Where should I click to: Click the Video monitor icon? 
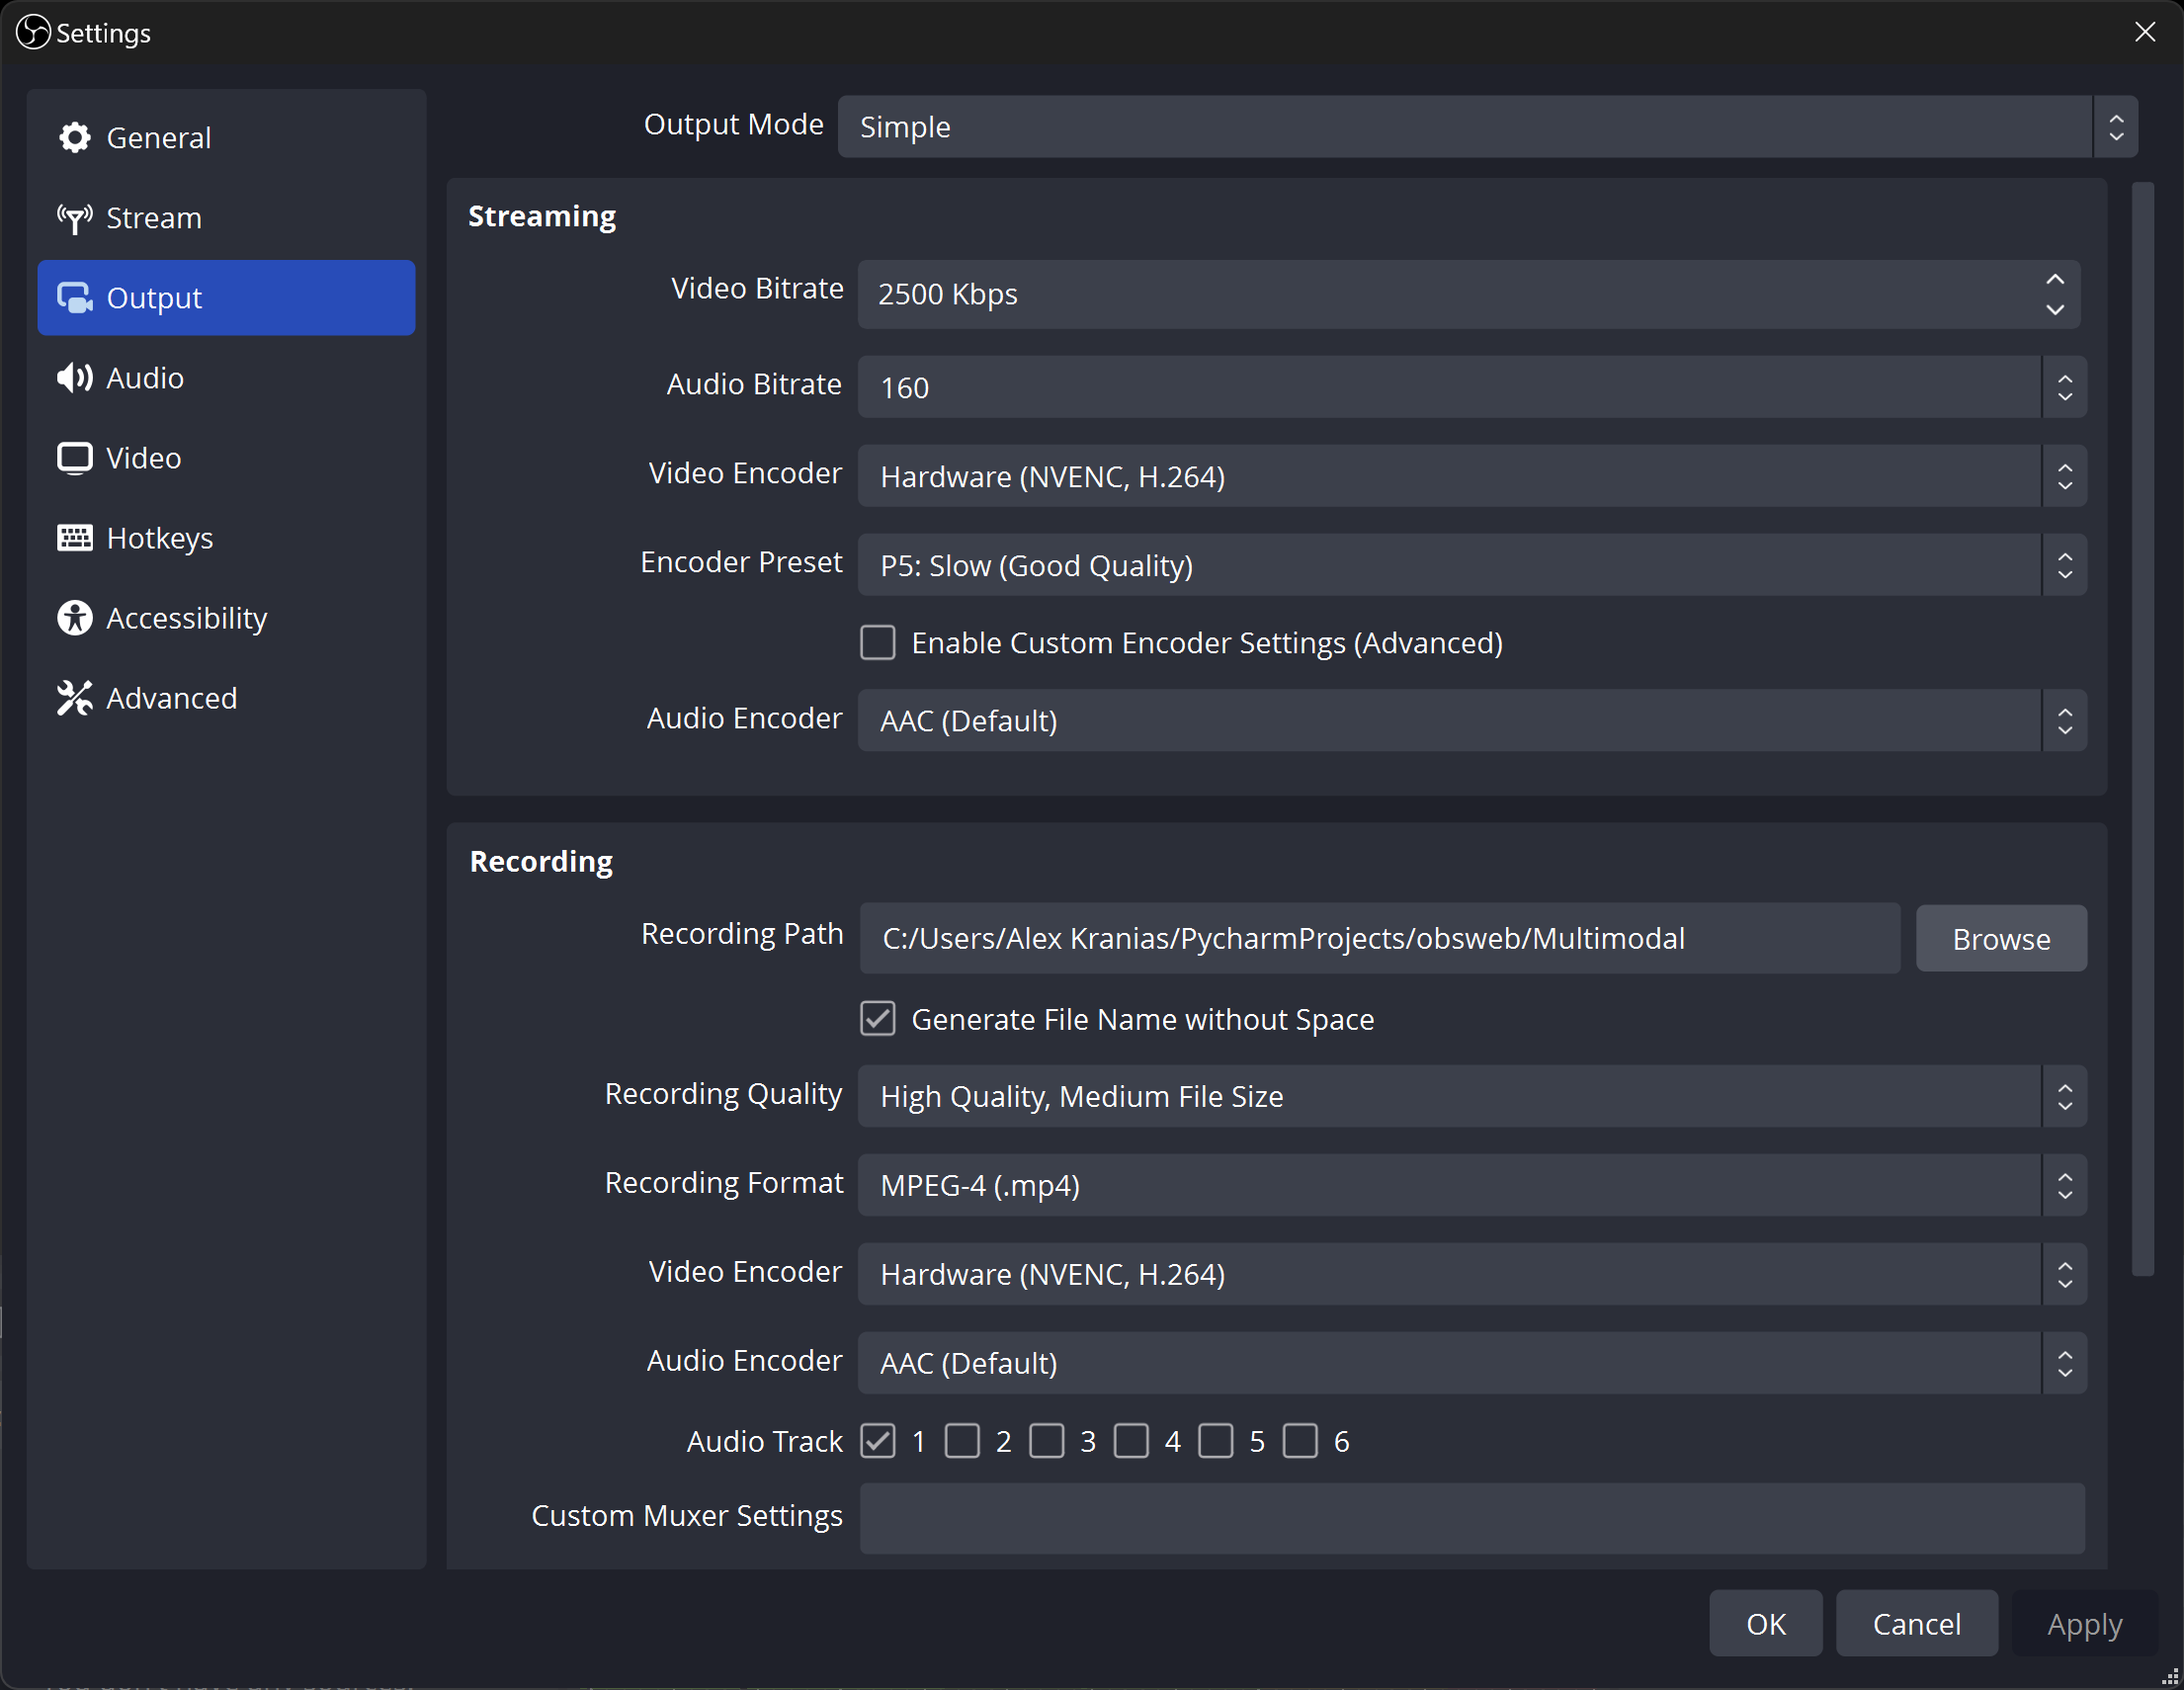(74, 458)
